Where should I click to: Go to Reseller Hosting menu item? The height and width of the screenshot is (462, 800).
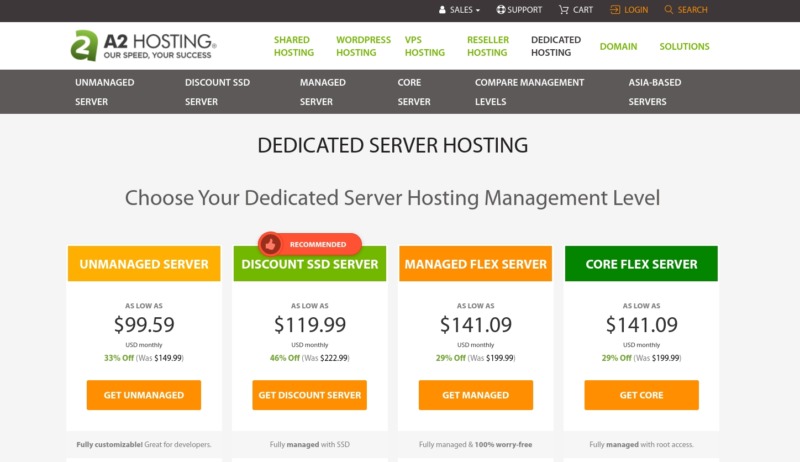pos(488,46)
